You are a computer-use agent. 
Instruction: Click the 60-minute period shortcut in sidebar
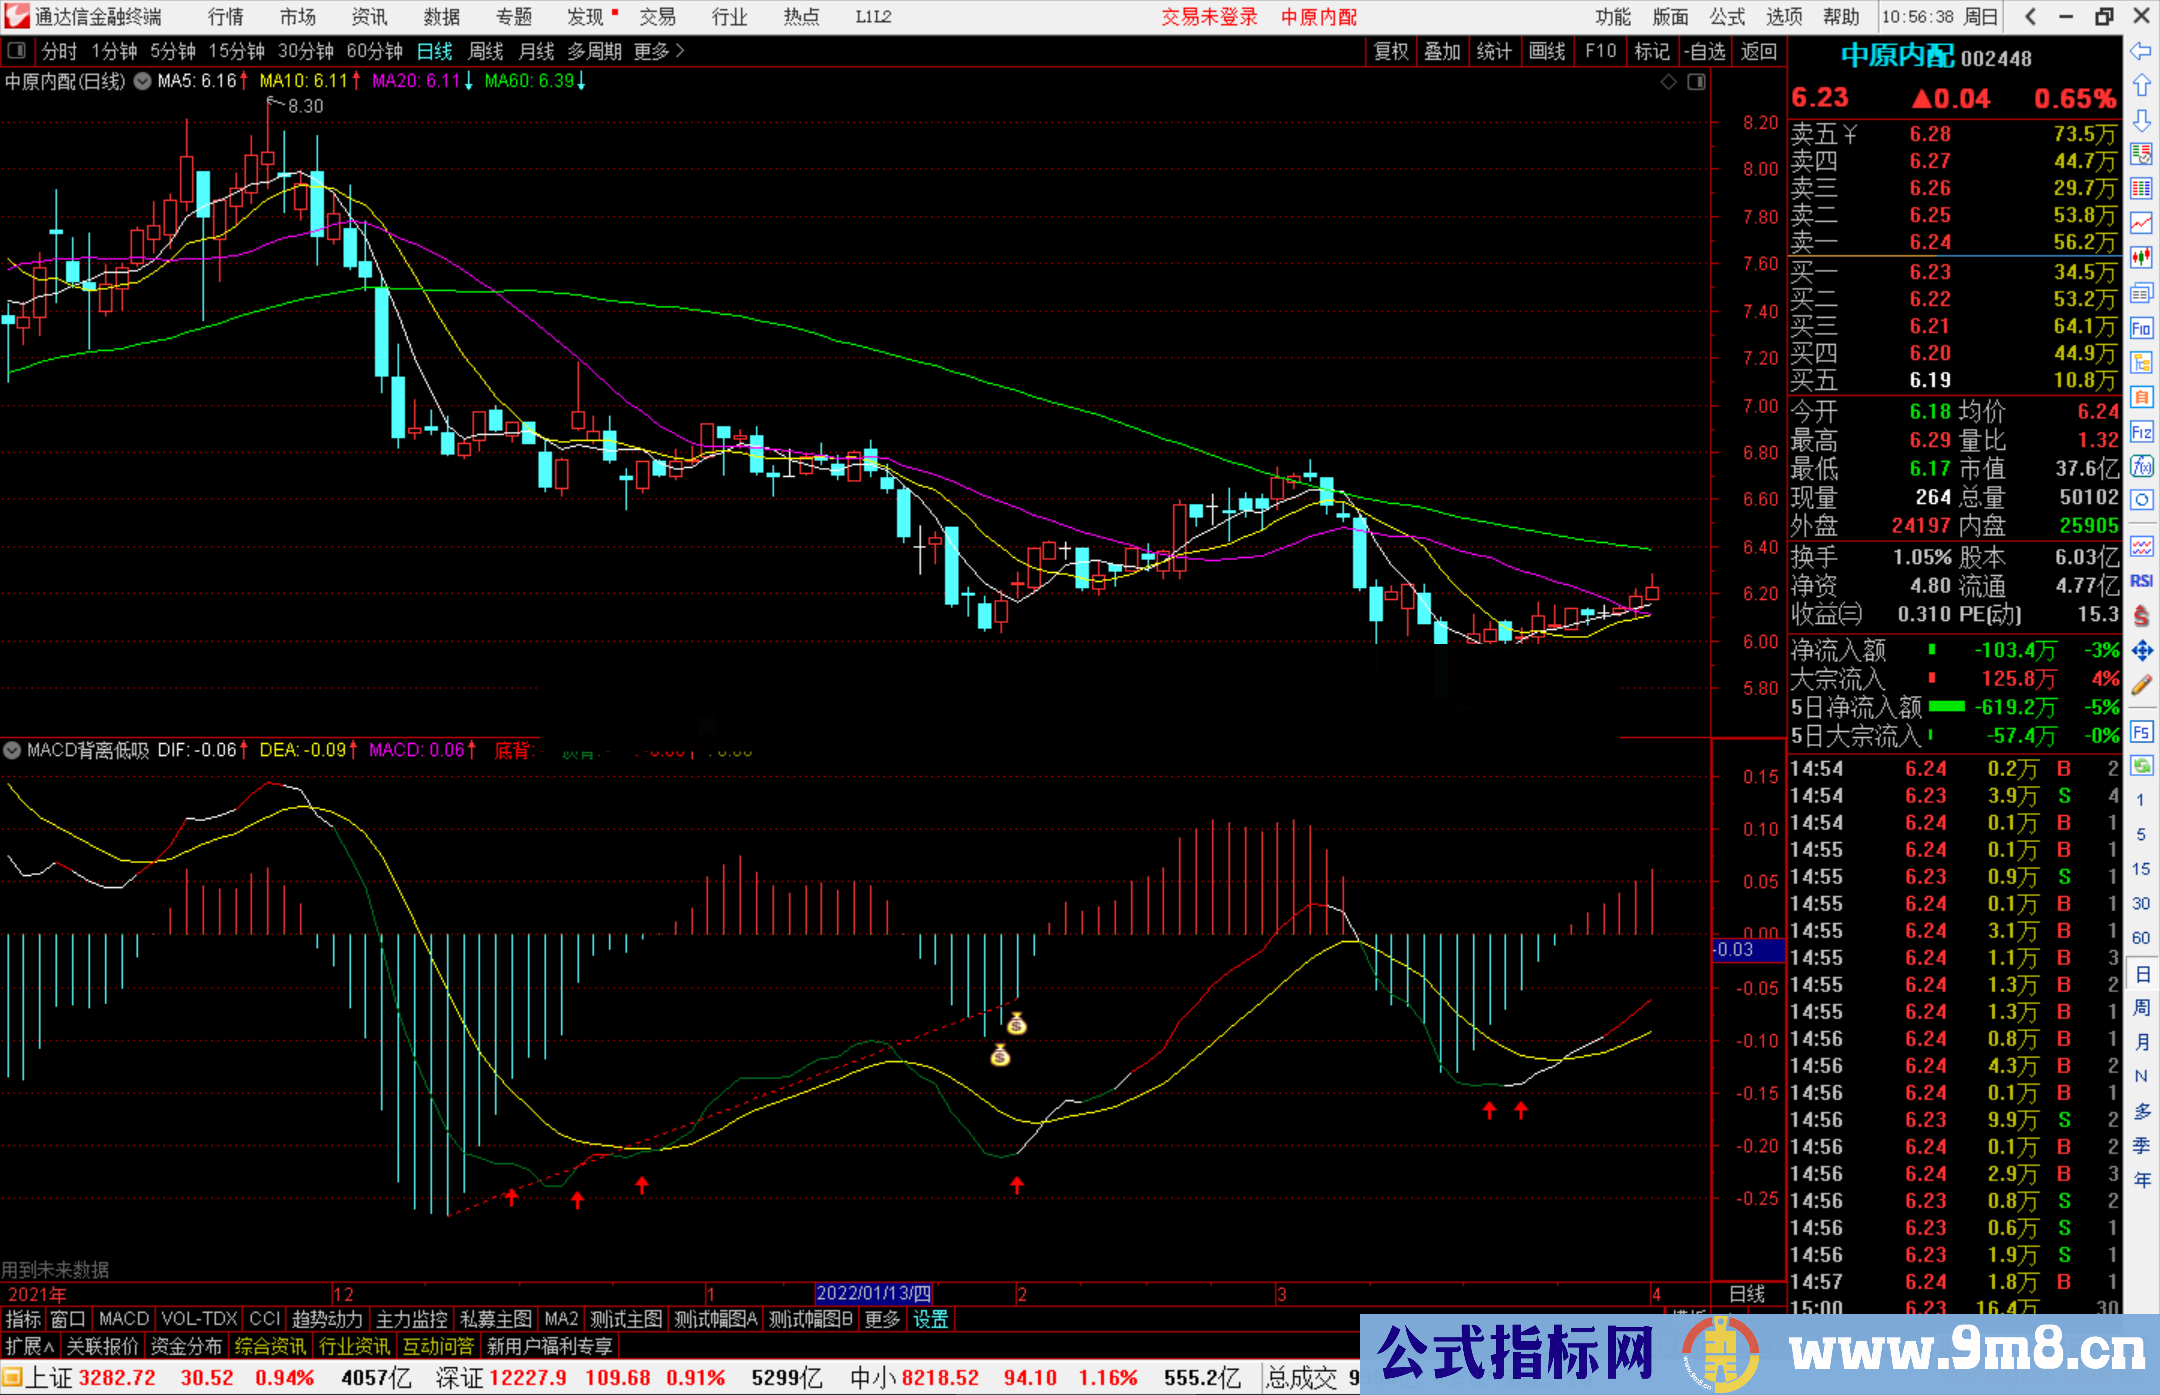point(2141,938)
